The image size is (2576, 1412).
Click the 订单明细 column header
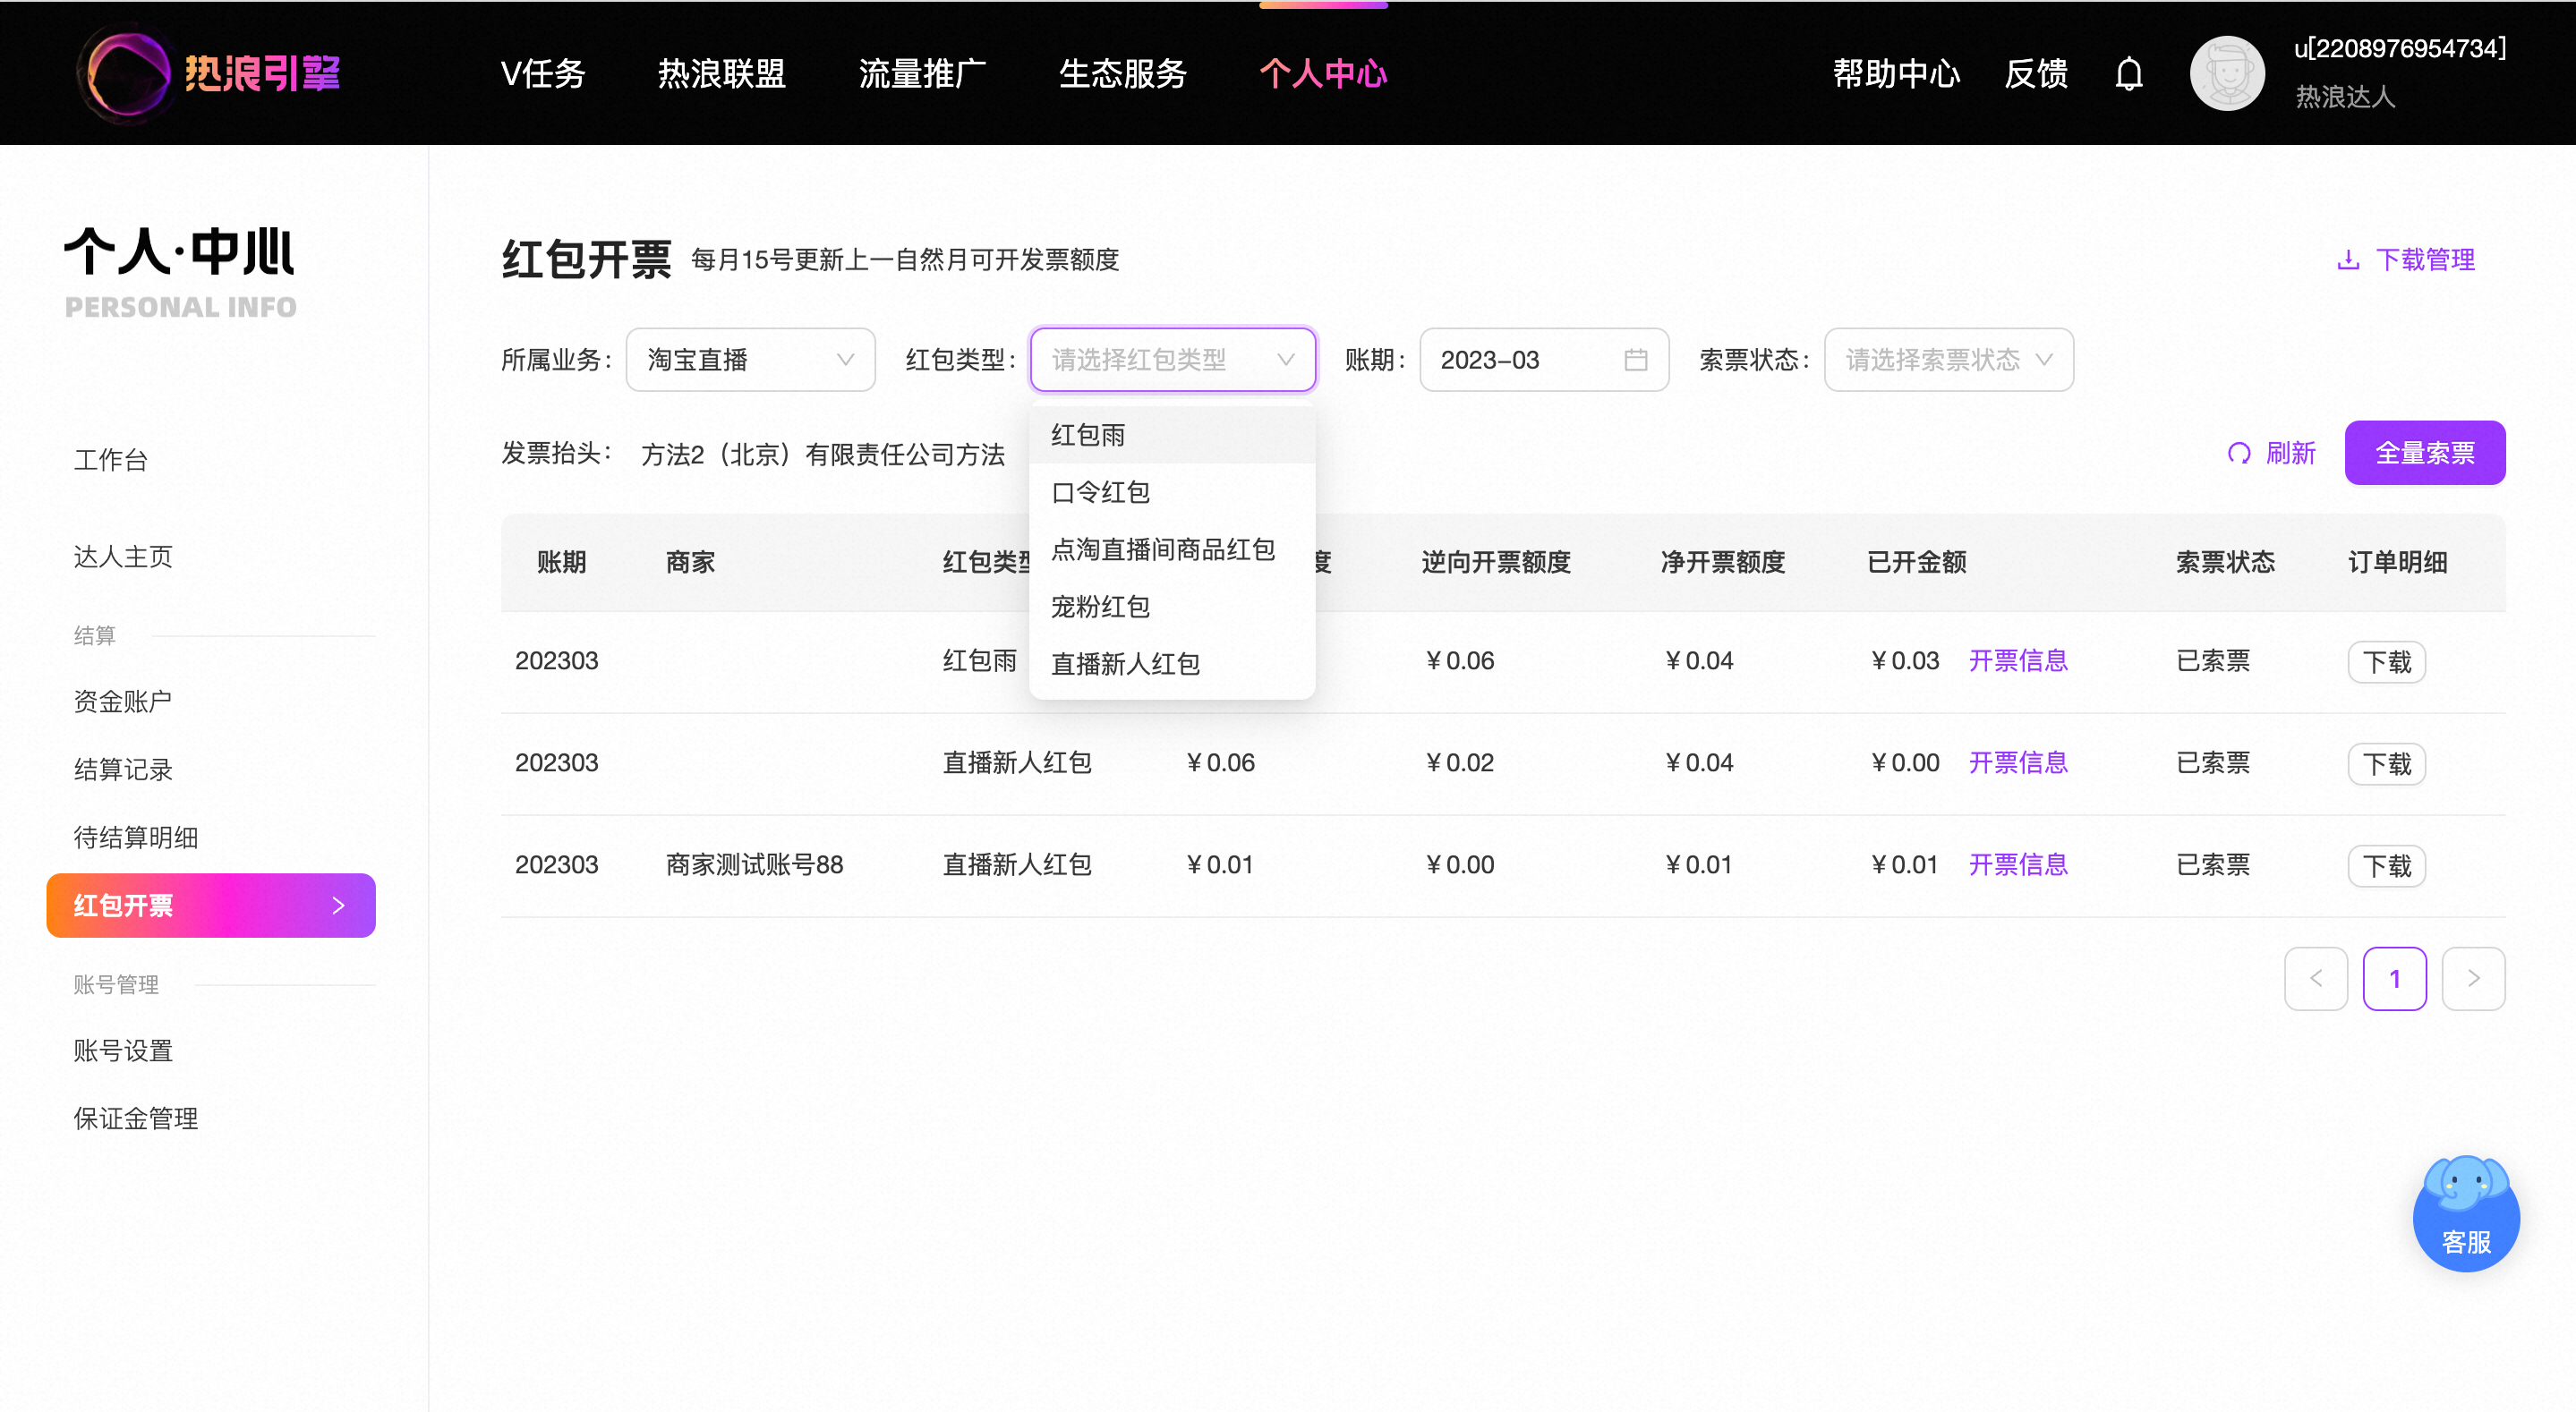point(2397,562)
